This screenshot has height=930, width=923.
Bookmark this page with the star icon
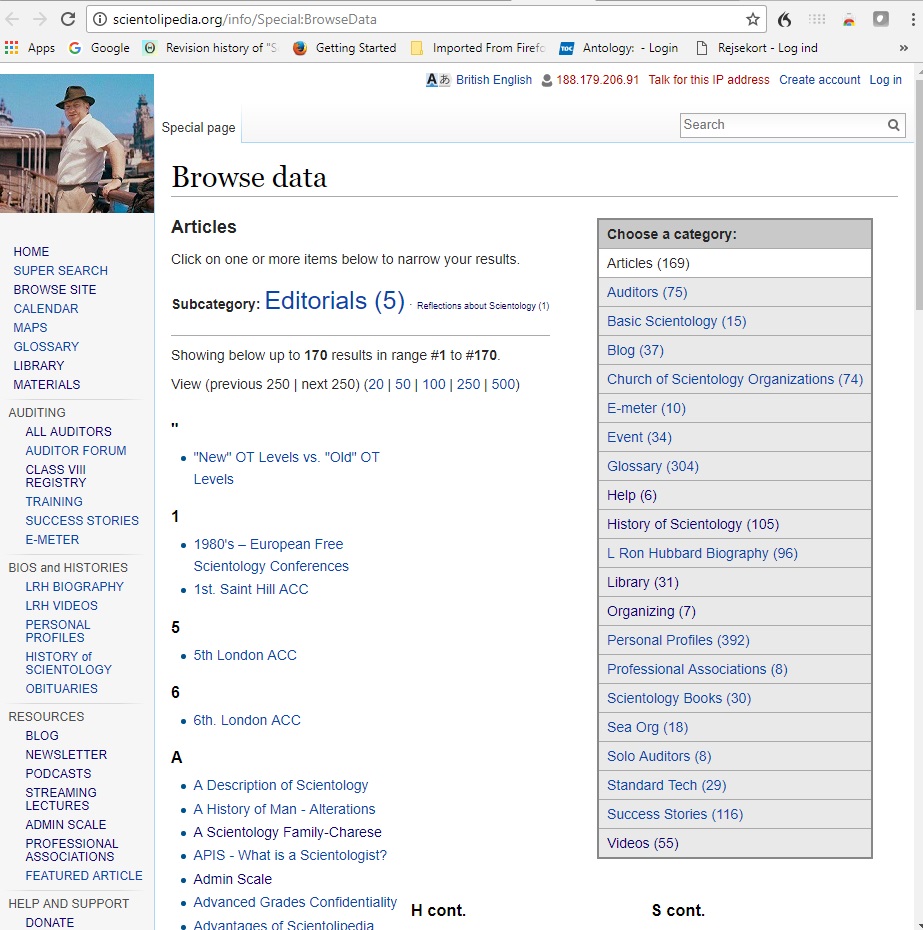point(752,19)
